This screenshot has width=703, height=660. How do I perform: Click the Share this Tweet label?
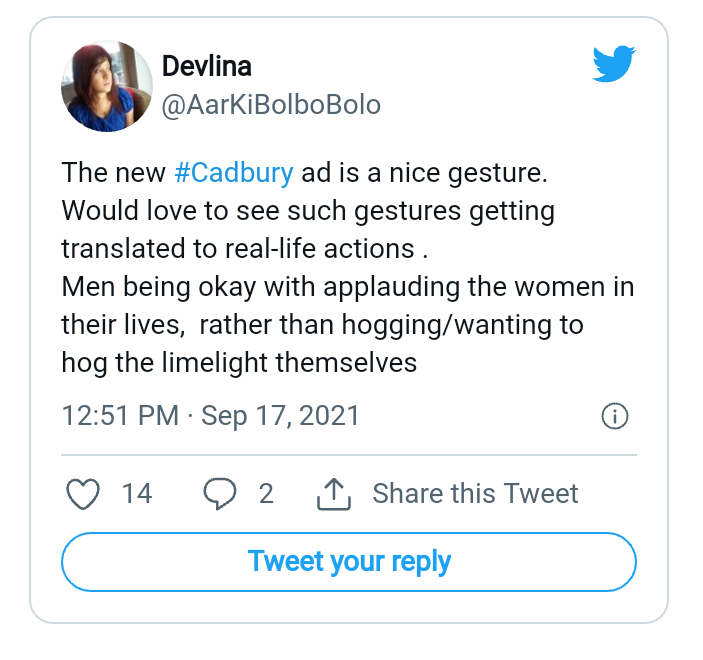(475, 494)
